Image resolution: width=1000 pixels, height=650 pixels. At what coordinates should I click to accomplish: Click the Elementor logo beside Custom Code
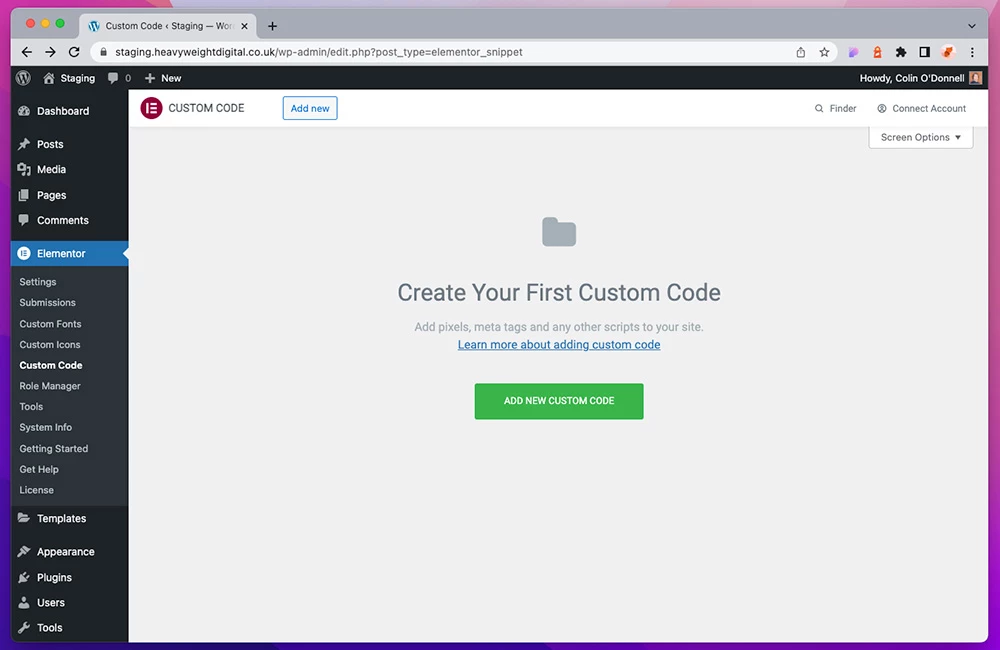151,108
